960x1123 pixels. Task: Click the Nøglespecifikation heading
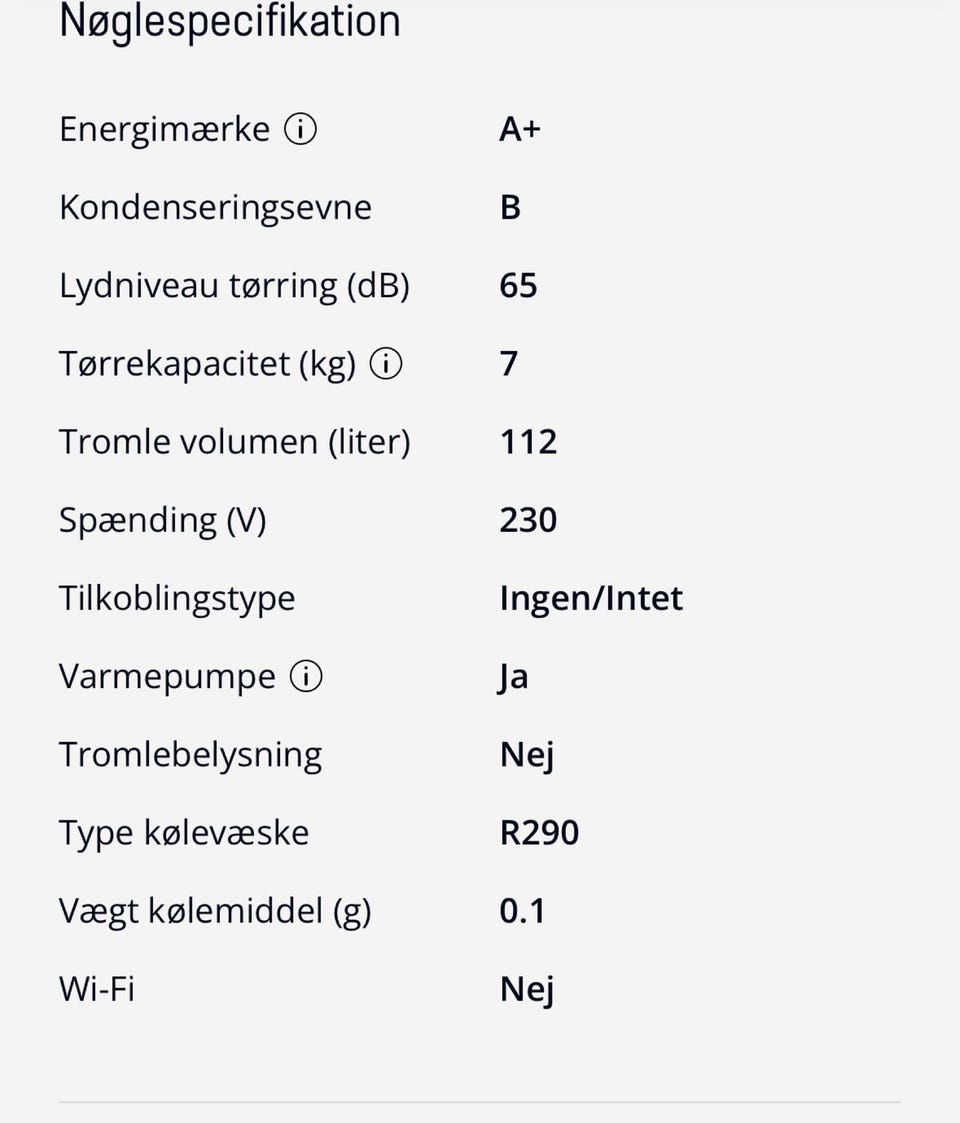pyautogui.click(x=230, y=21)
